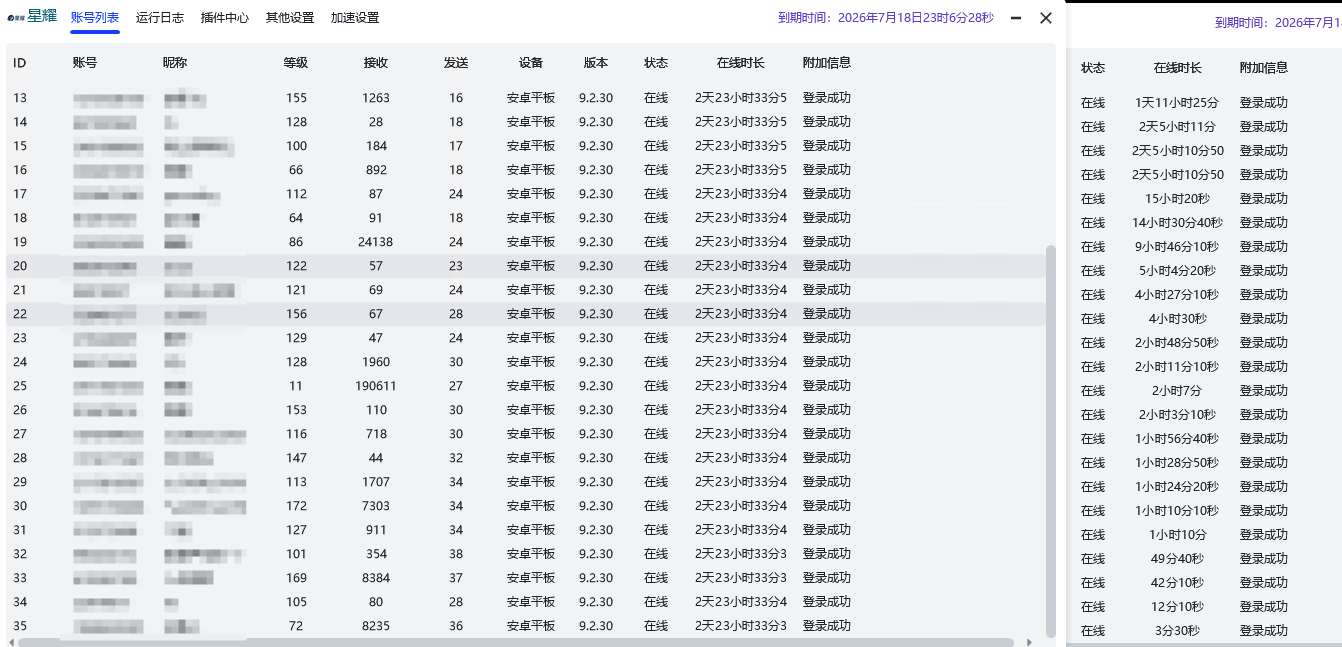Click the account list's vertical scrollbar thumb
This screenshot has height=647, width=1342.
1050,440
